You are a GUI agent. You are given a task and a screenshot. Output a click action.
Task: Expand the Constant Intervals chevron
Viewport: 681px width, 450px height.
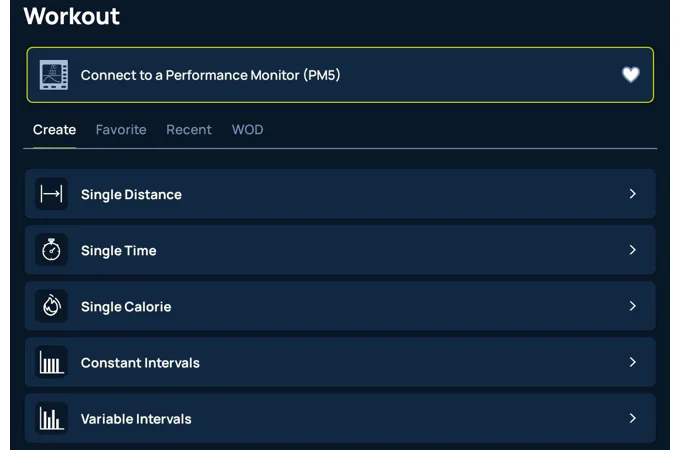click(x=632, y=362)
